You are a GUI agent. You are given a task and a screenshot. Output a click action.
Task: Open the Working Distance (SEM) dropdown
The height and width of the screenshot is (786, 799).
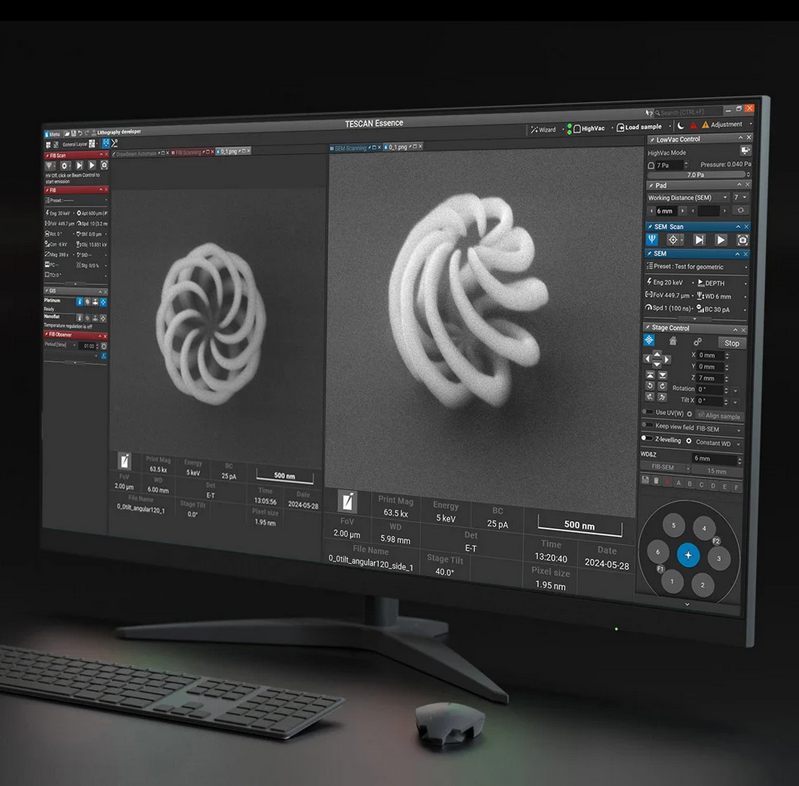tap(689, 198)
